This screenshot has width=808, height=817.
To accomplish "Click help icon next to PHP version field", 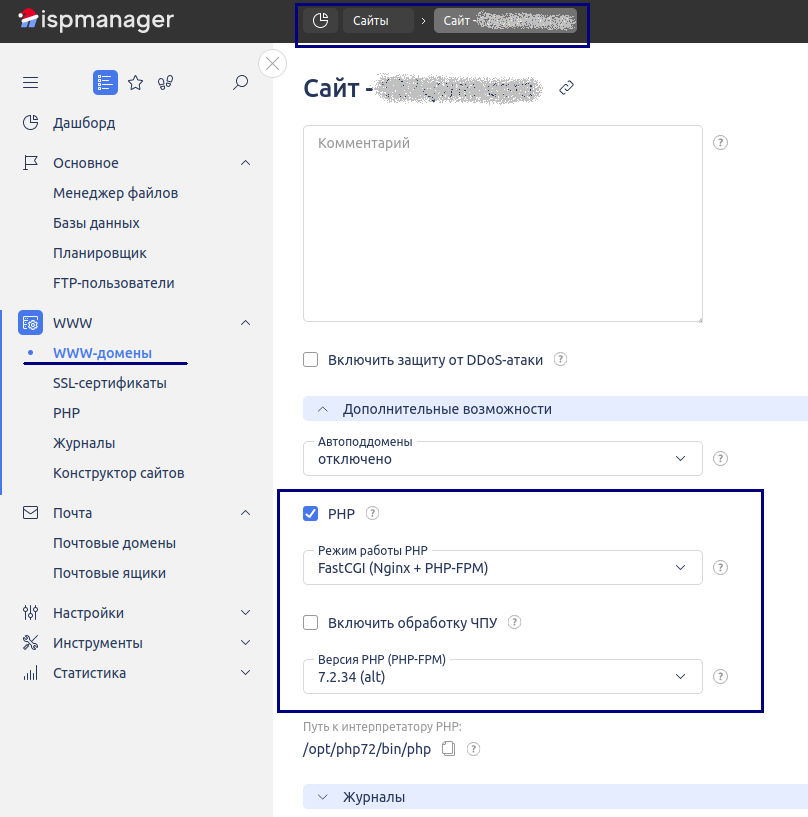I will 720,676.
